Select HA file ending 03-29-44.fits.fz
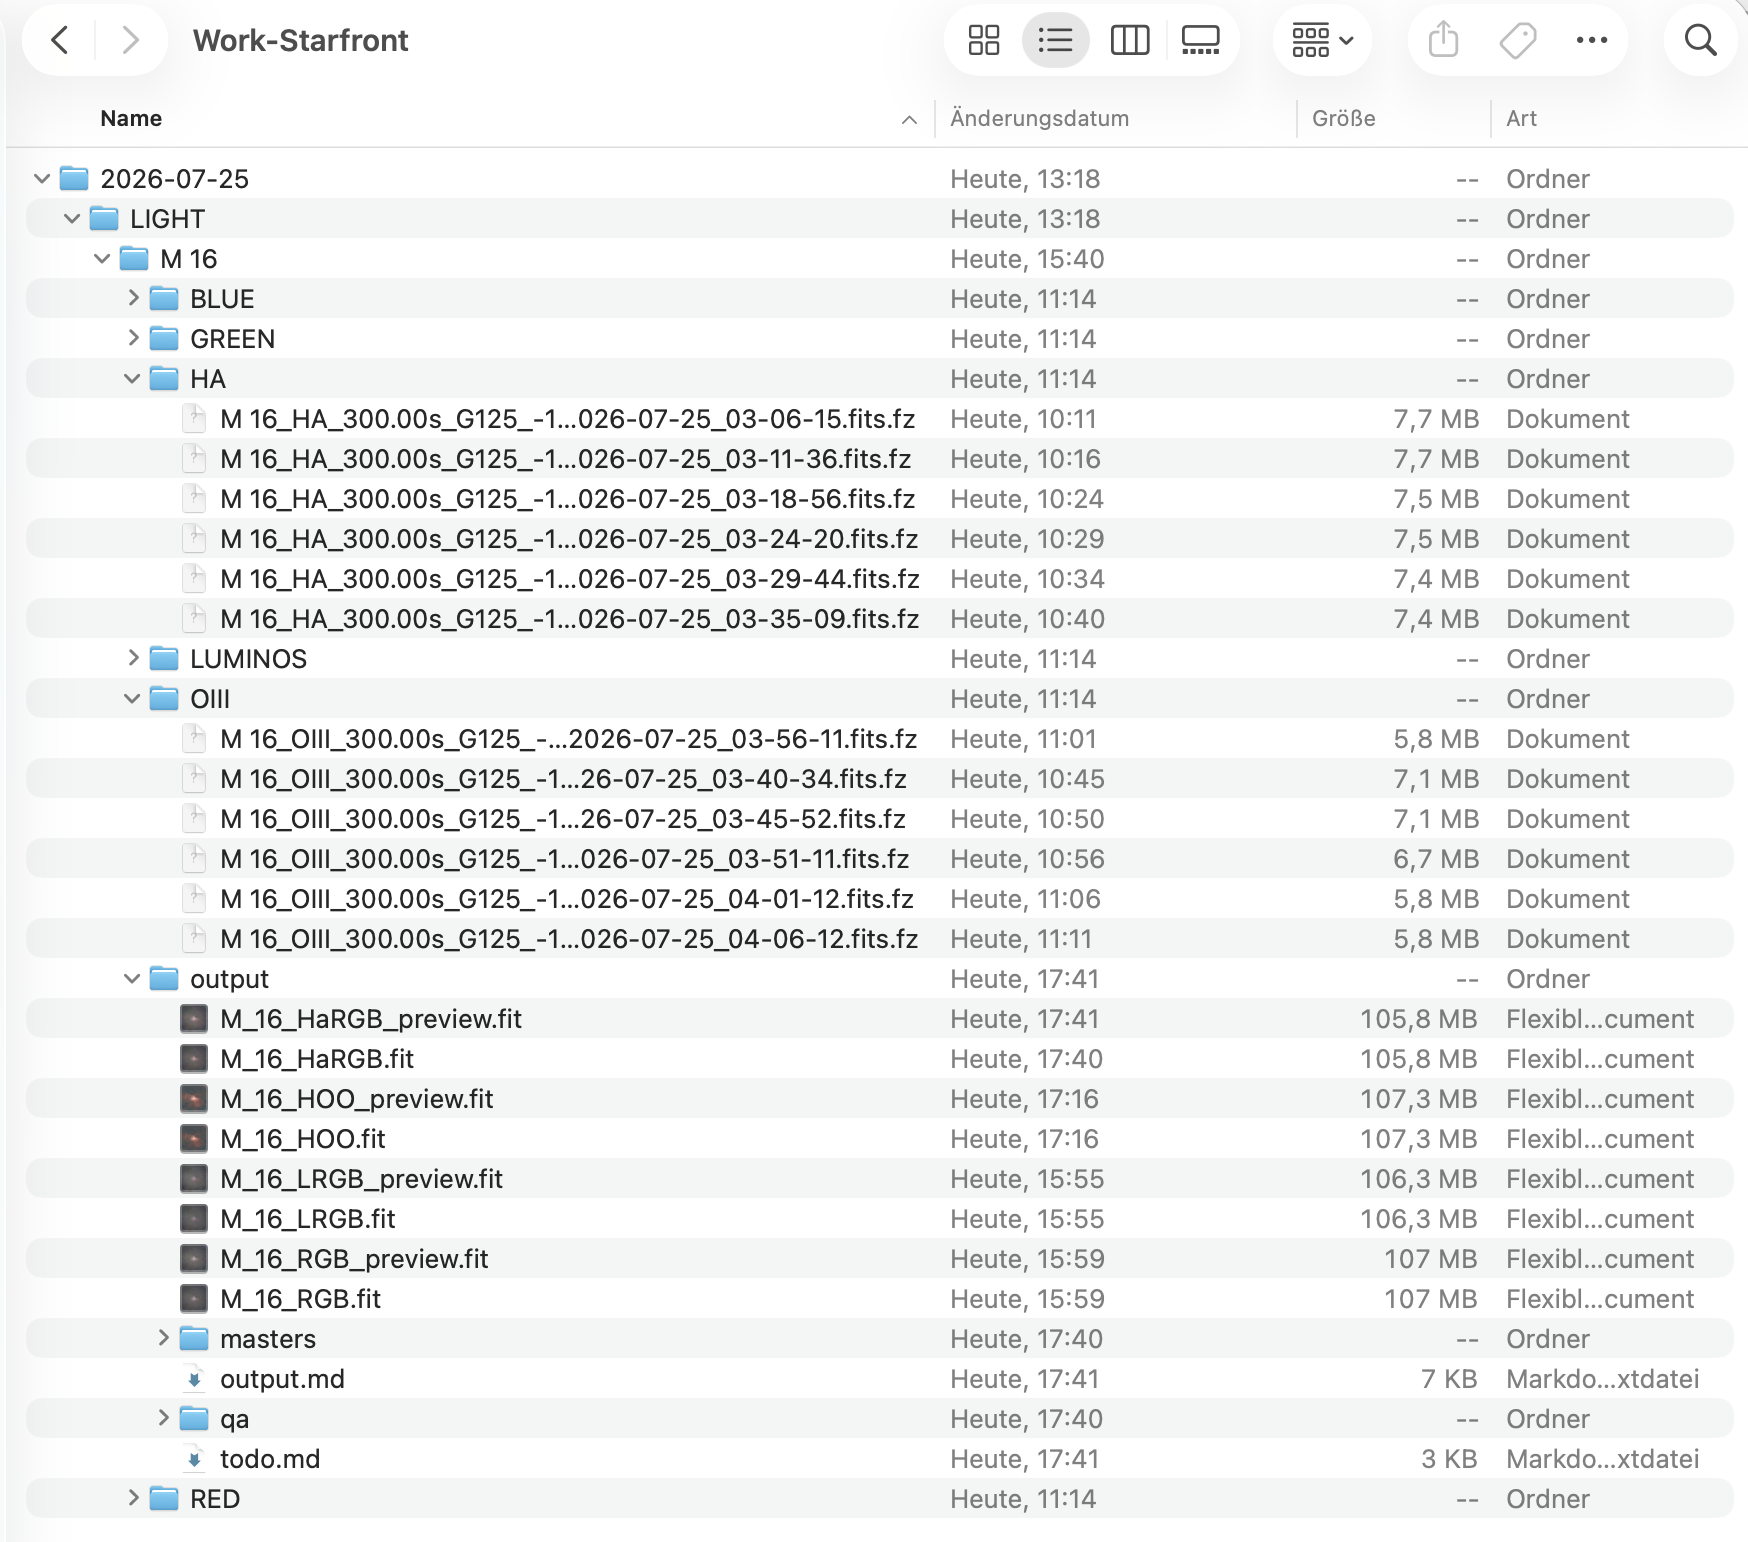 pos(569,579)
